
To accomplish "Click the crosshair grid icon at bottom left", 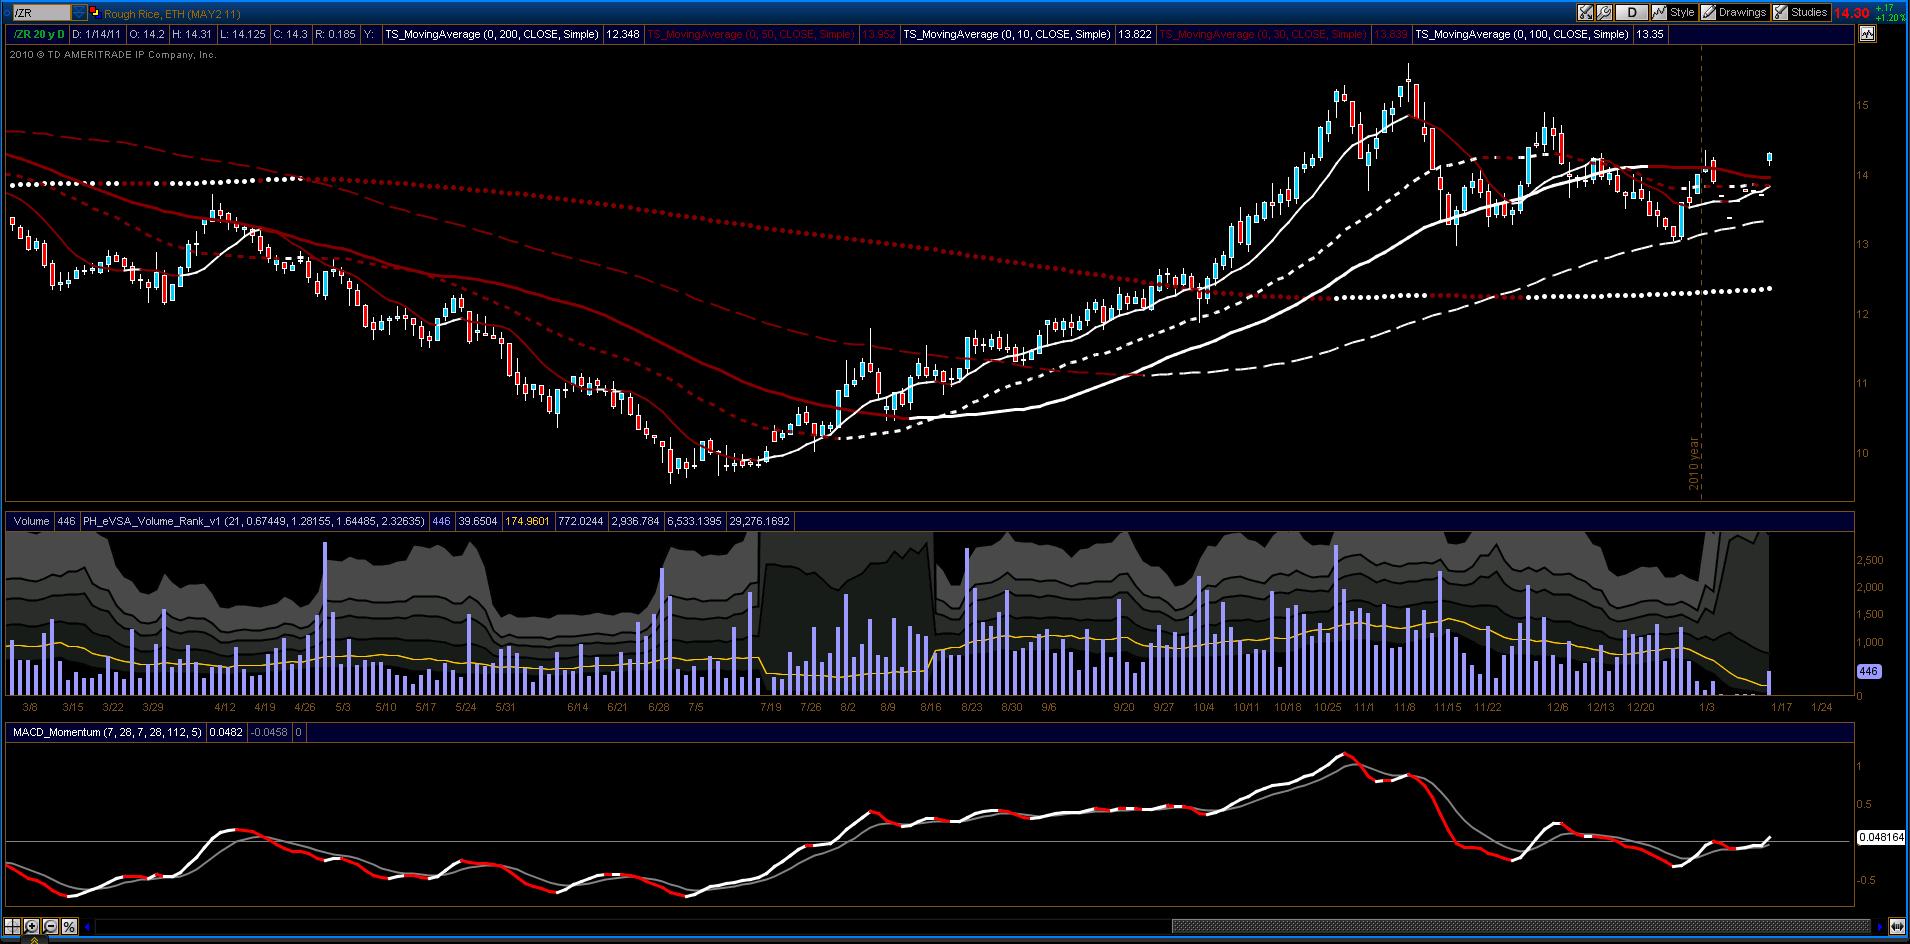I will [x=14, y=926].
